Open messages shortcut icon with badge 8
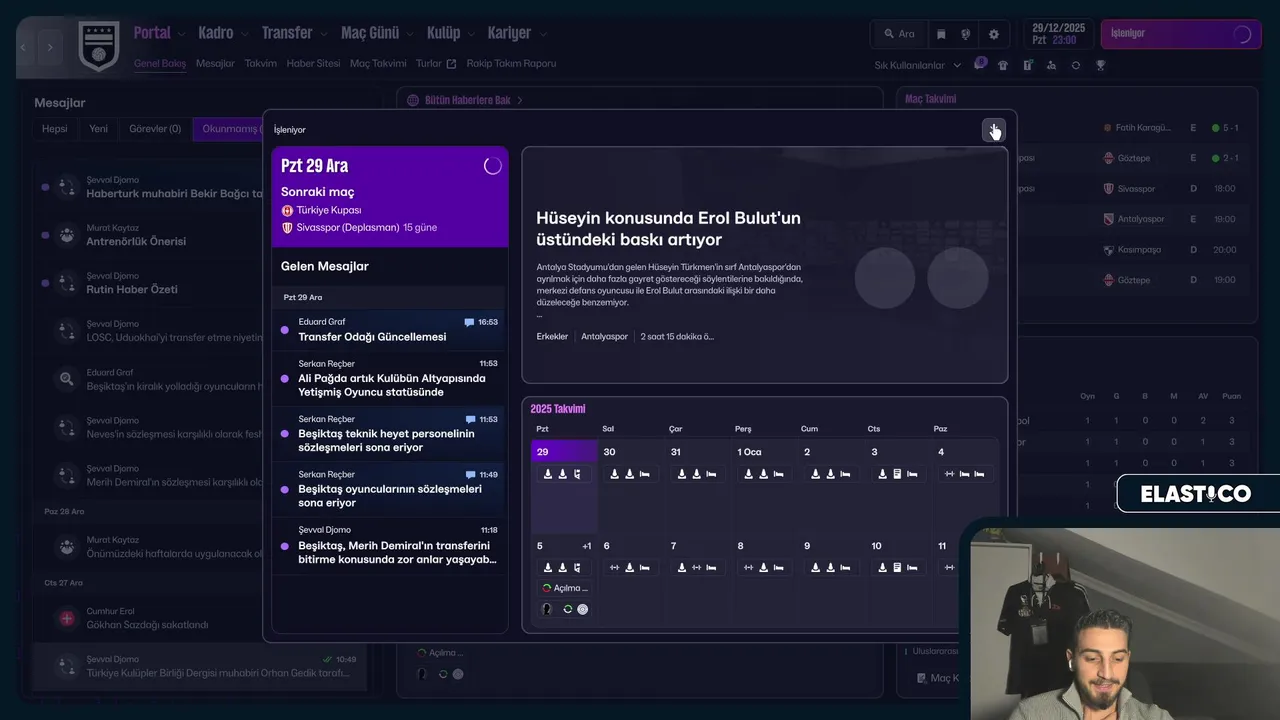Viewport: 1280px width, 720px height. [980, 65]
